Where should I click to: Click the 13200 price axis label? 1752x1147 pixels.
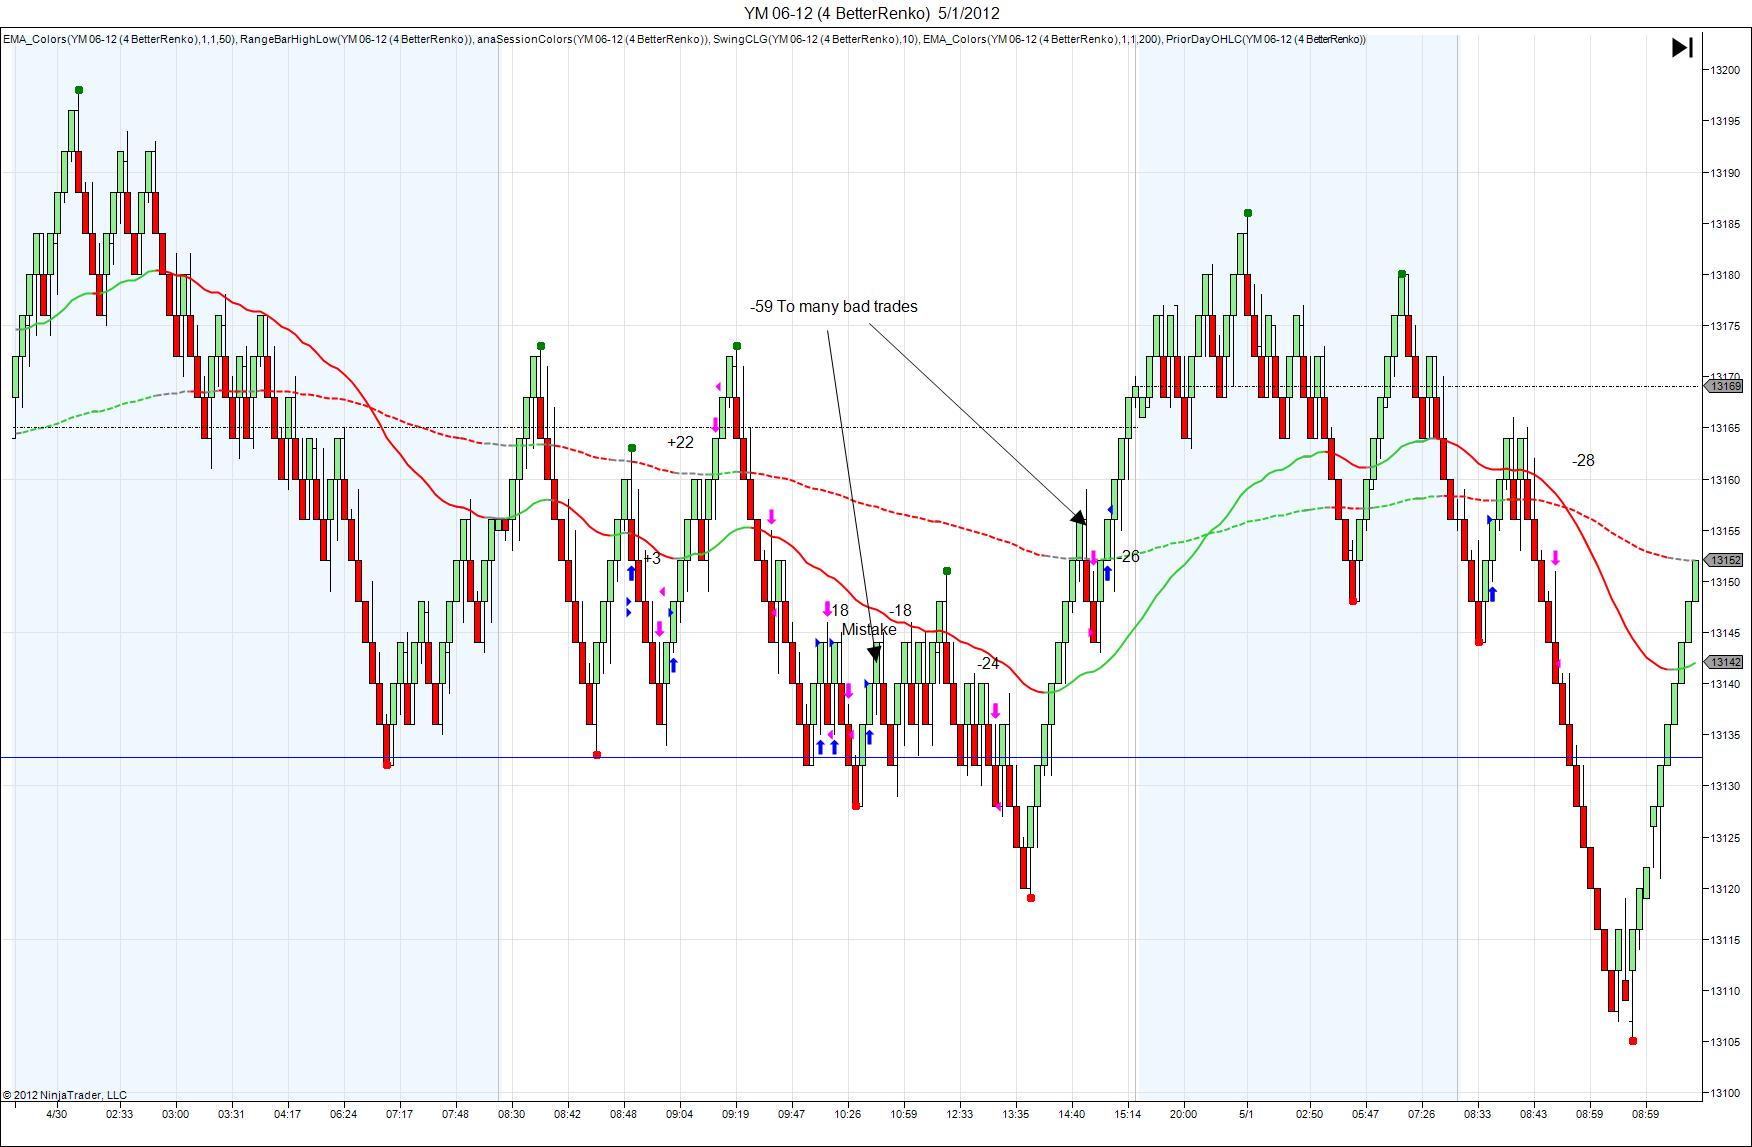coord(1725,70)
